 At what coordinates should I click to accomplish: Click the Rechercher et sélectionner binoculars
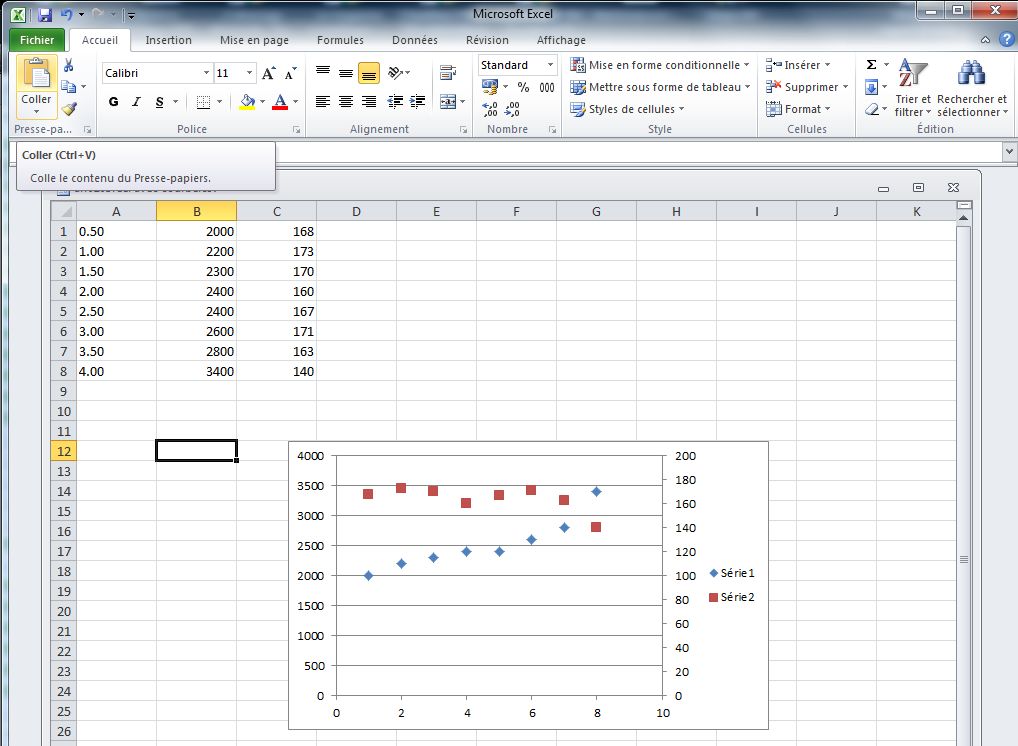[971, 88]
